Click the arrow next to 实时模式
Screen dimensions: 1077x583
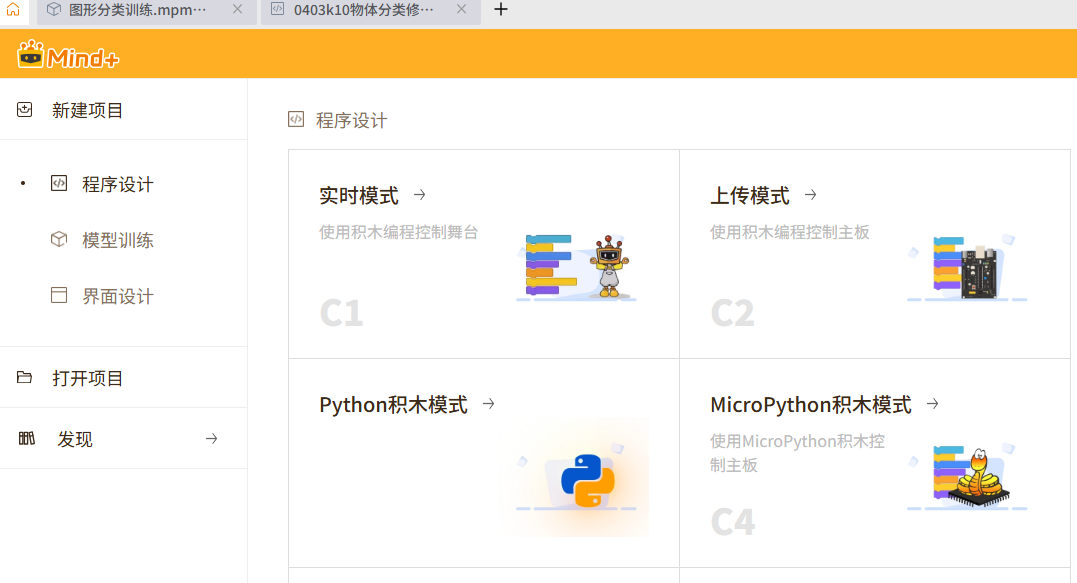click(420, 195)
